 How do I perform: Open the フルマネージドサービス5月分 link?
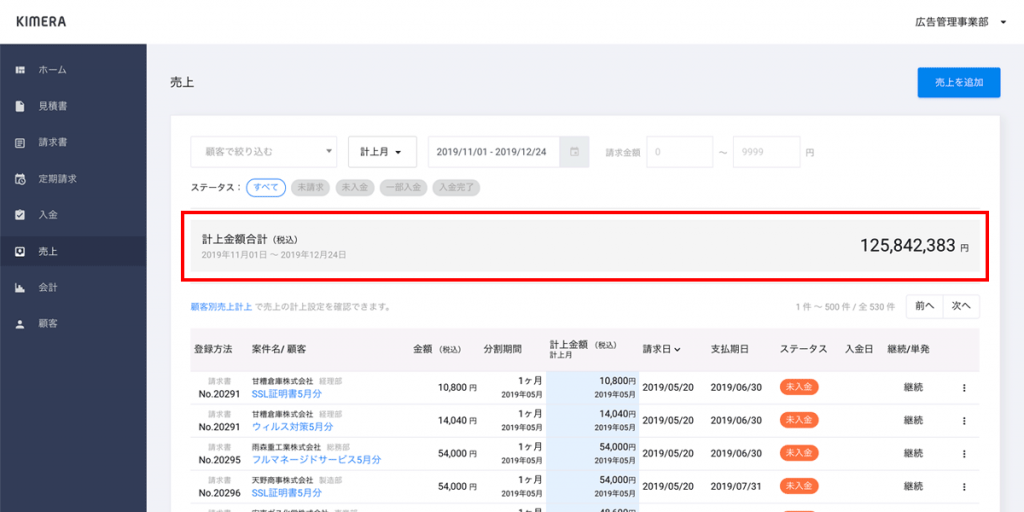316,460
